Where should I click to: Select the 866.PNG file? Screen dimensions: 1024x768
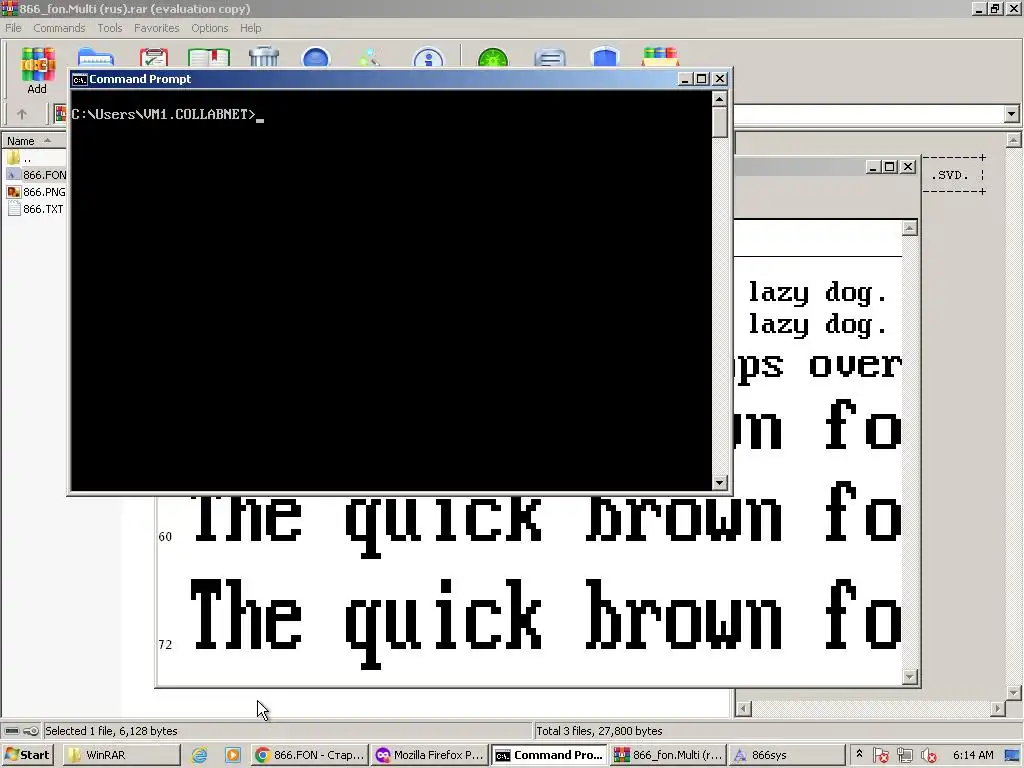[37, 192]
